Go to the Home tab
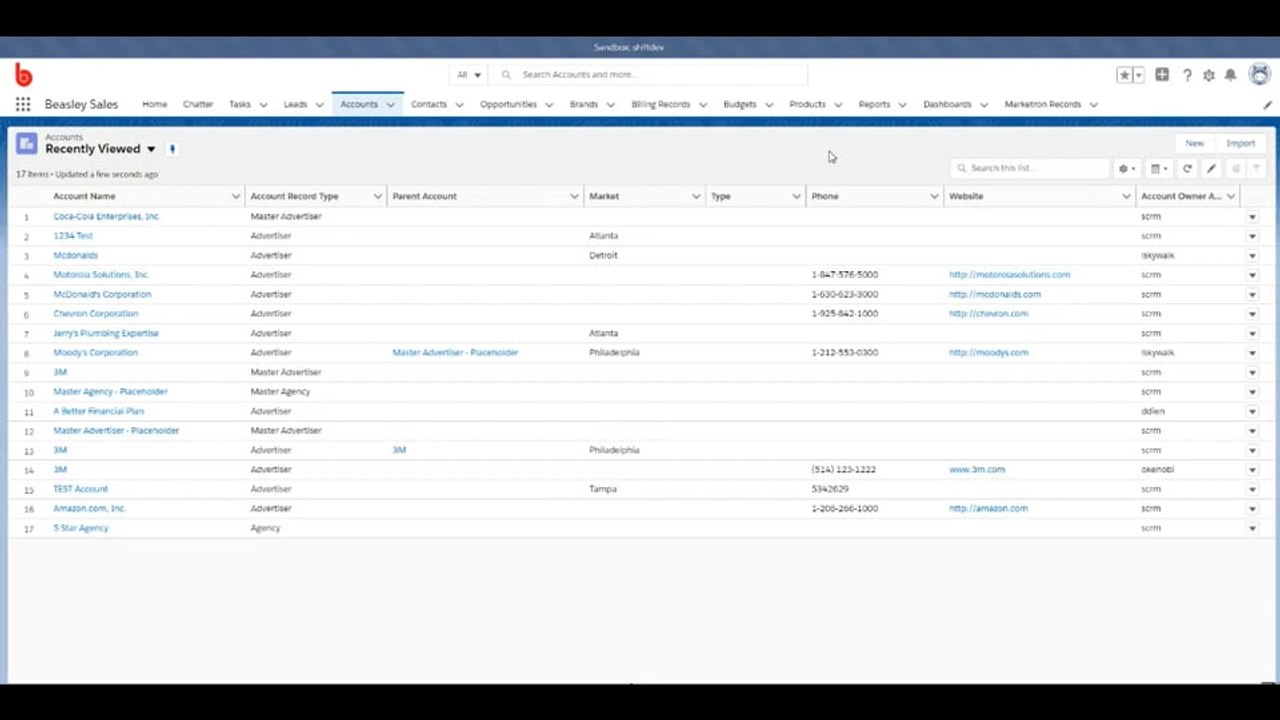 point(154,104)
